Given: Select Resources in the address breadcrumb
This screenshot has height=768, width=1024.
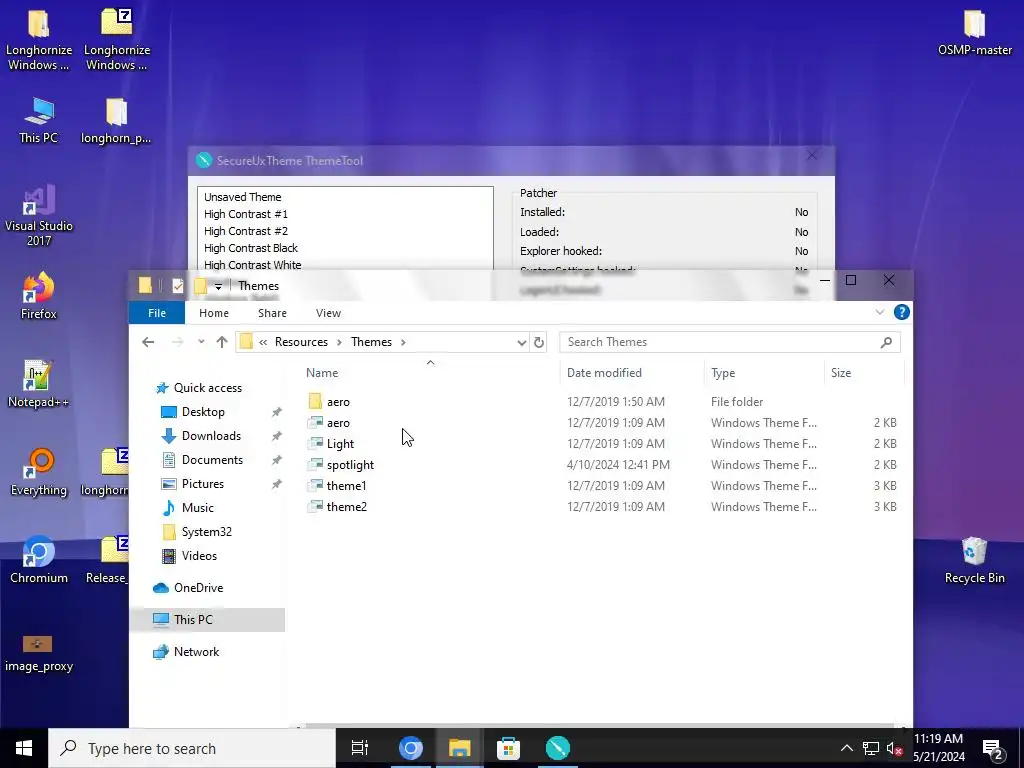Looking at the screenshot, I should point(301,342).
